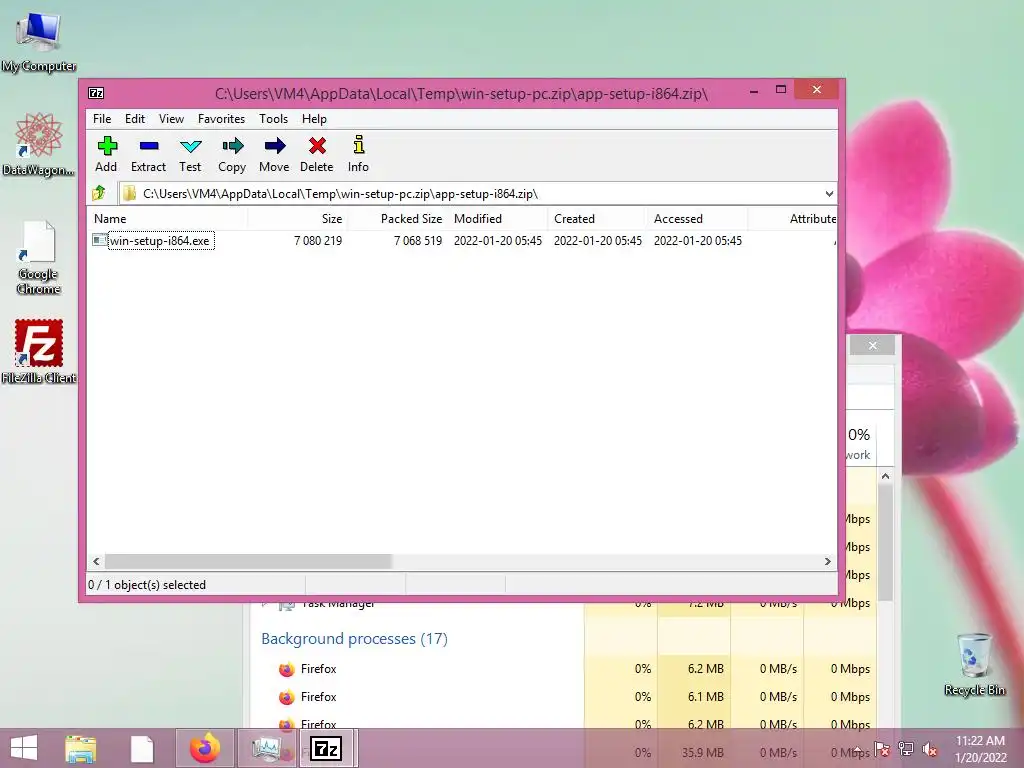Click Task Manager scrollbar up arrow
The width and height of the screenshot is (1024, 768).
point(885,476)
